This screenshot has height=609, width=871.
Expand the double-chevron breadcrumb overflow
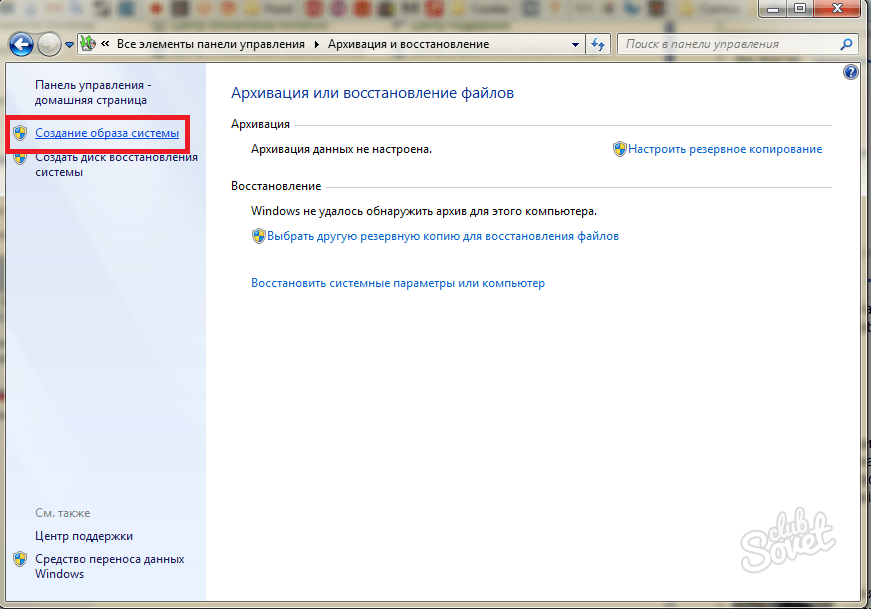tap(105, 45)
